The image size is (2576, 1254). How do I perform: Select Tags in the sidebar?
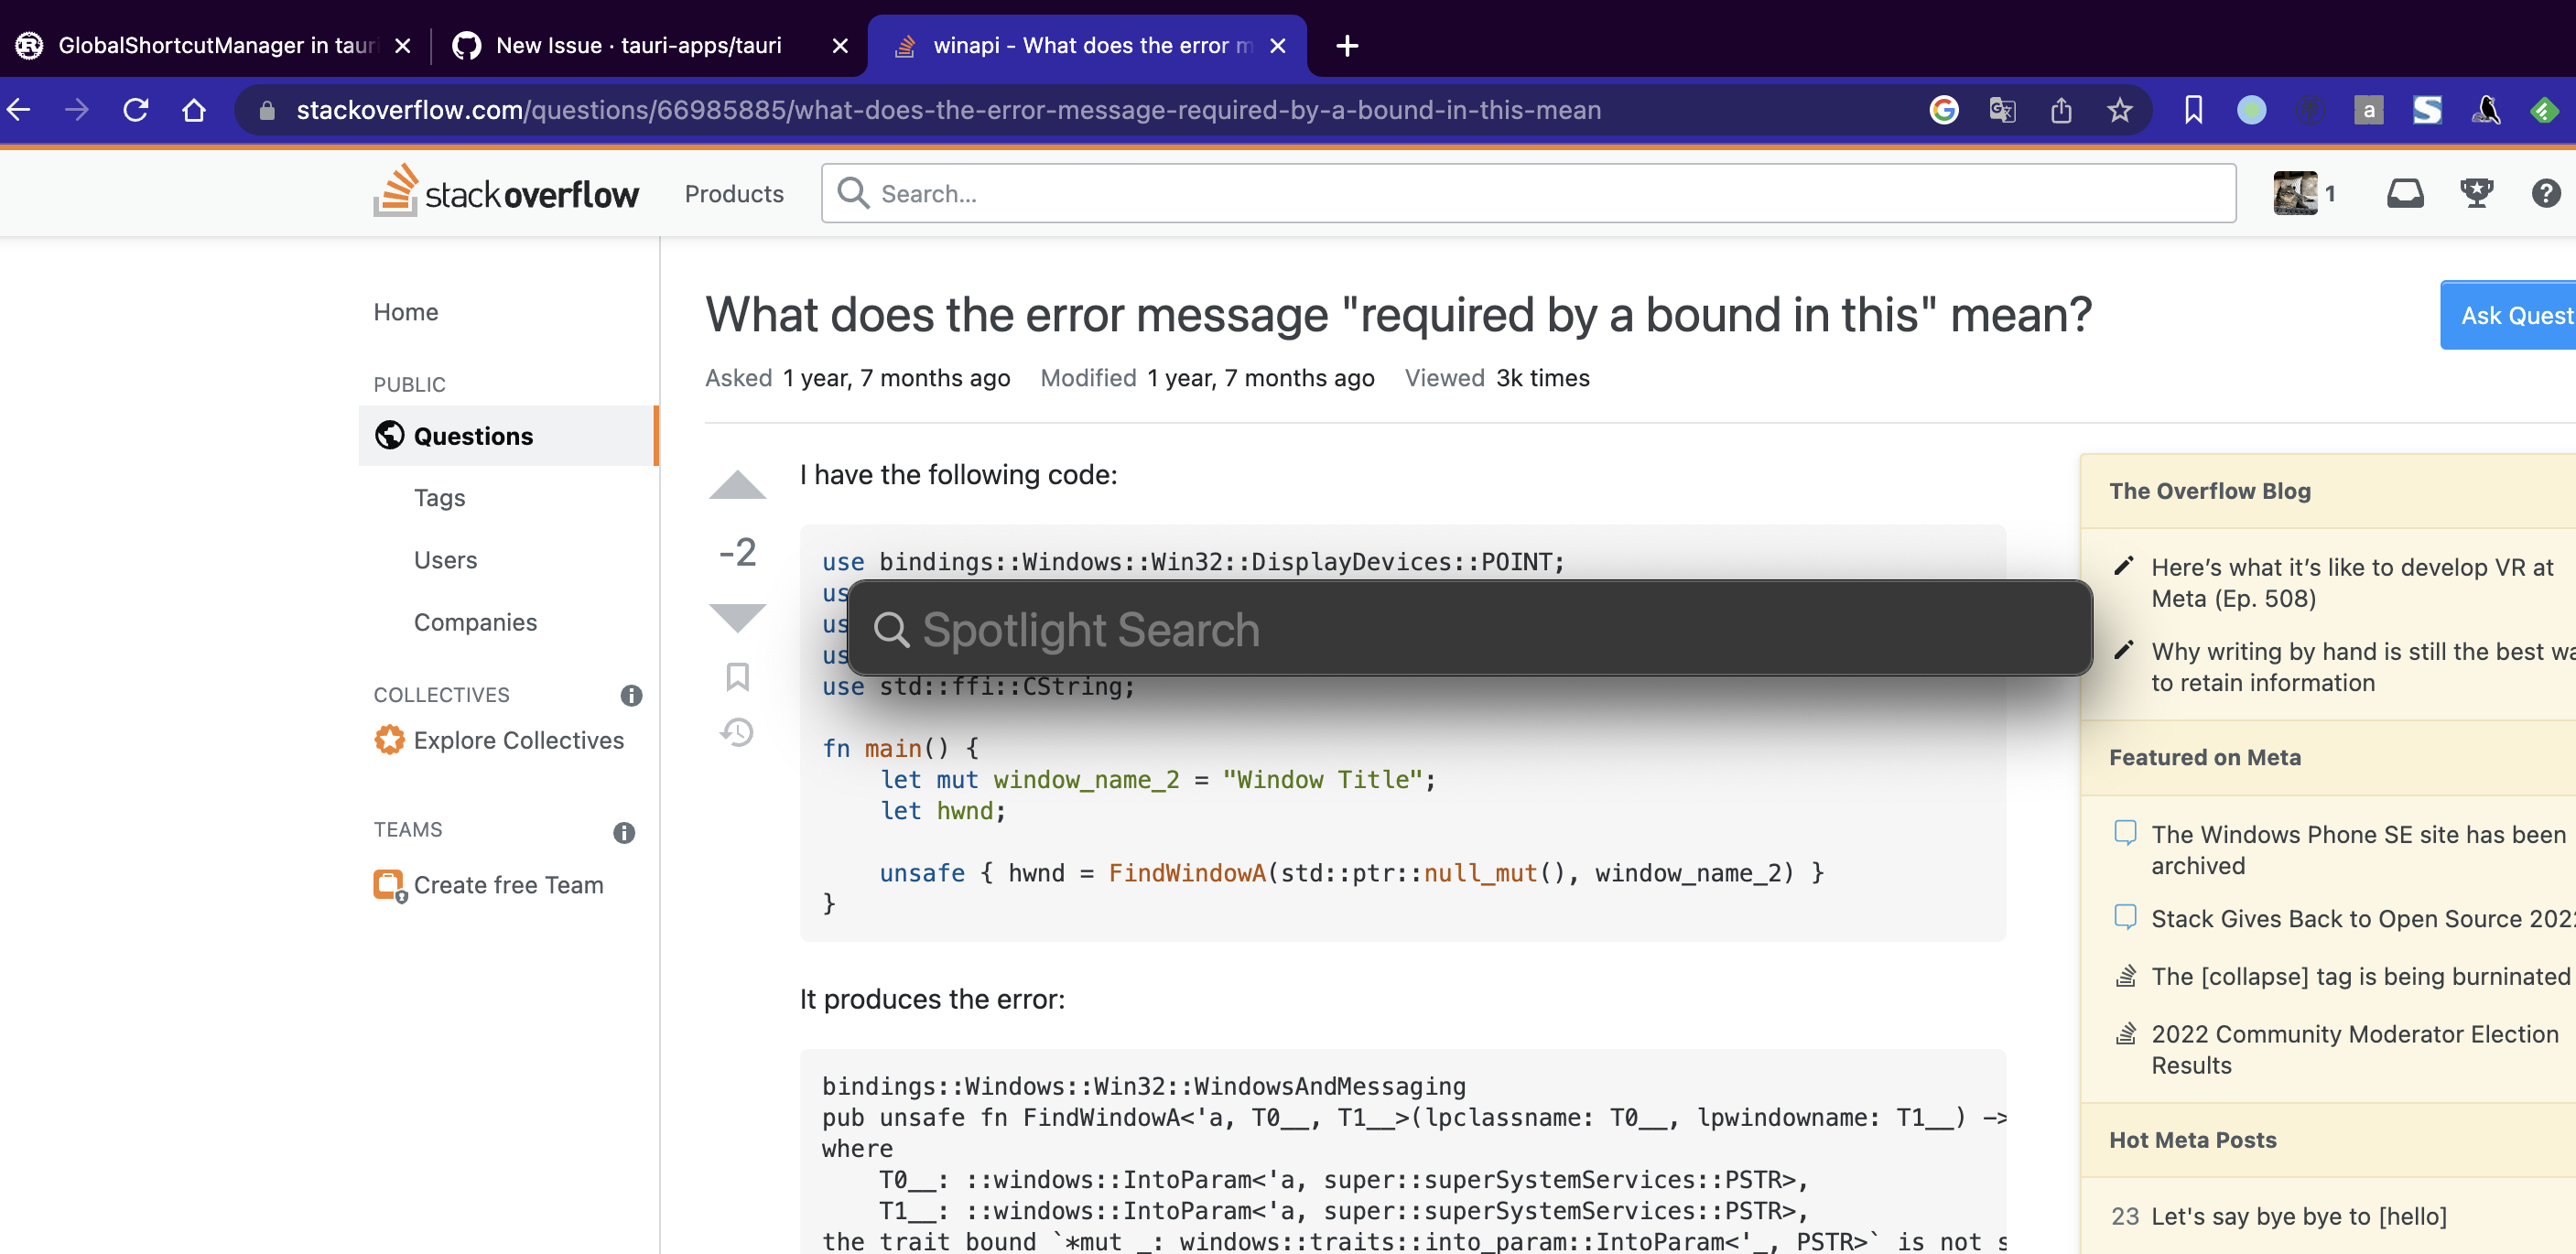click(x=439, y=497)
